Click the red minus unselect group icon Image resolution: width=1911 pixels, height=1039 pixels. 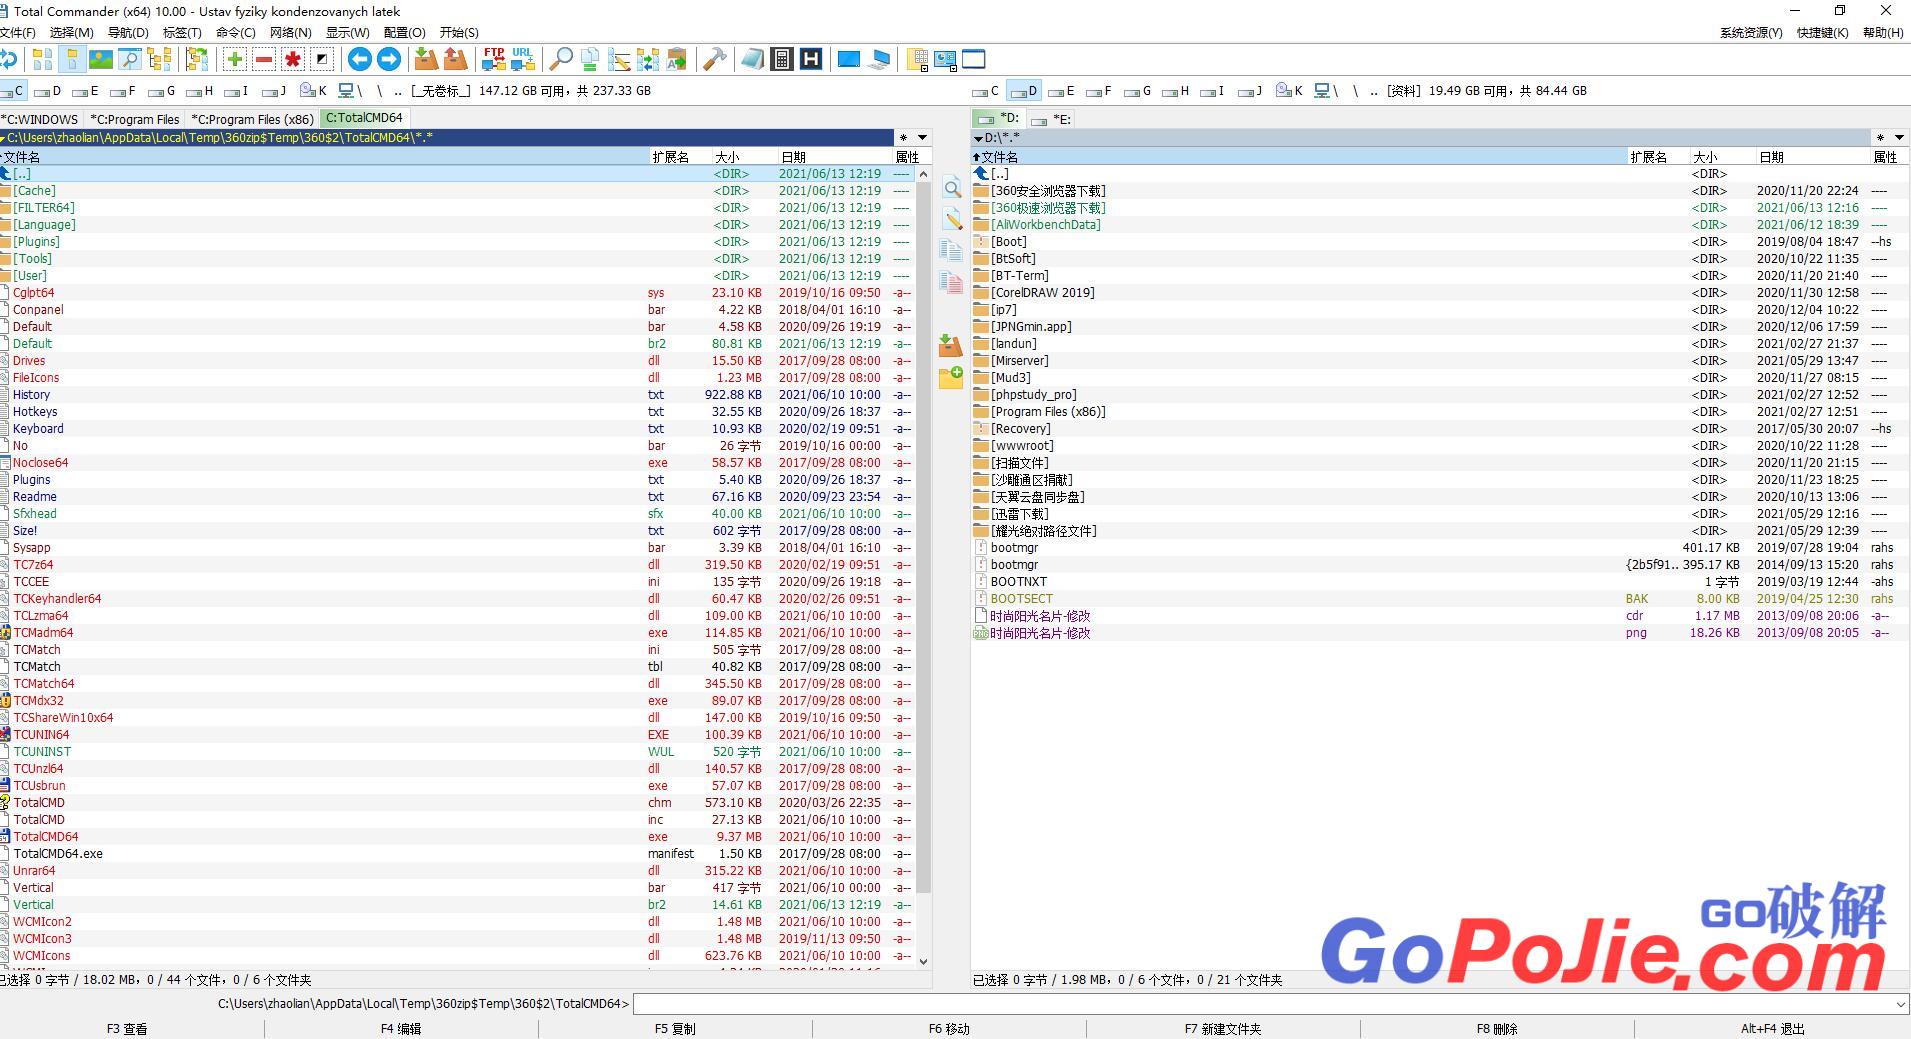(x=264, y=60)
